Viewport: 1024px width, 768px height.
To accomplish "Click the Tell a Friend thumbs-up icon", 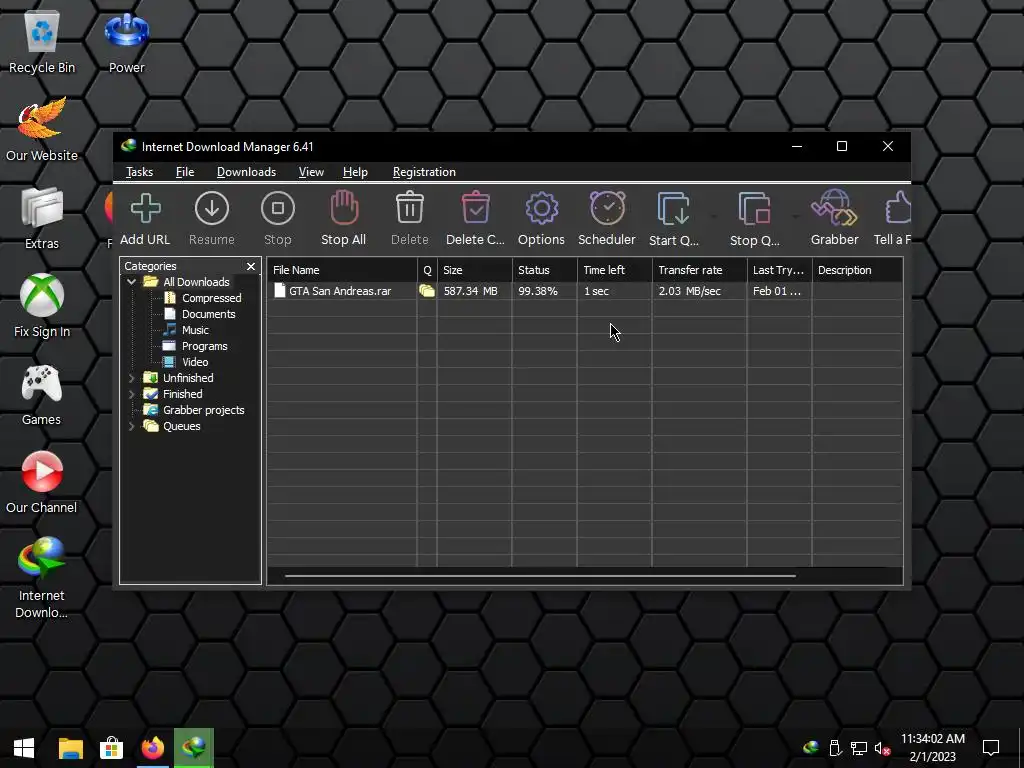I will [x=898, y=208].
